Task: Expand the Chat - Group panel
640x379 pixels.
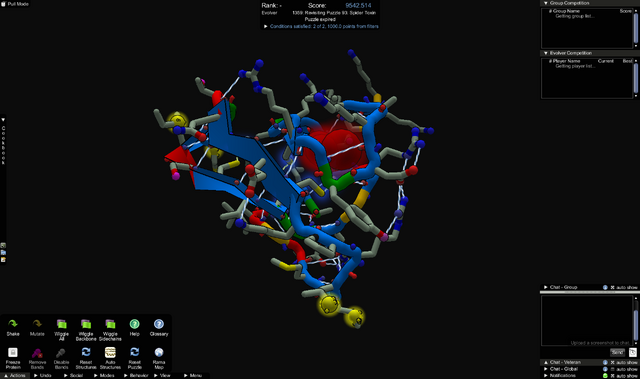Action: [546, 287]
